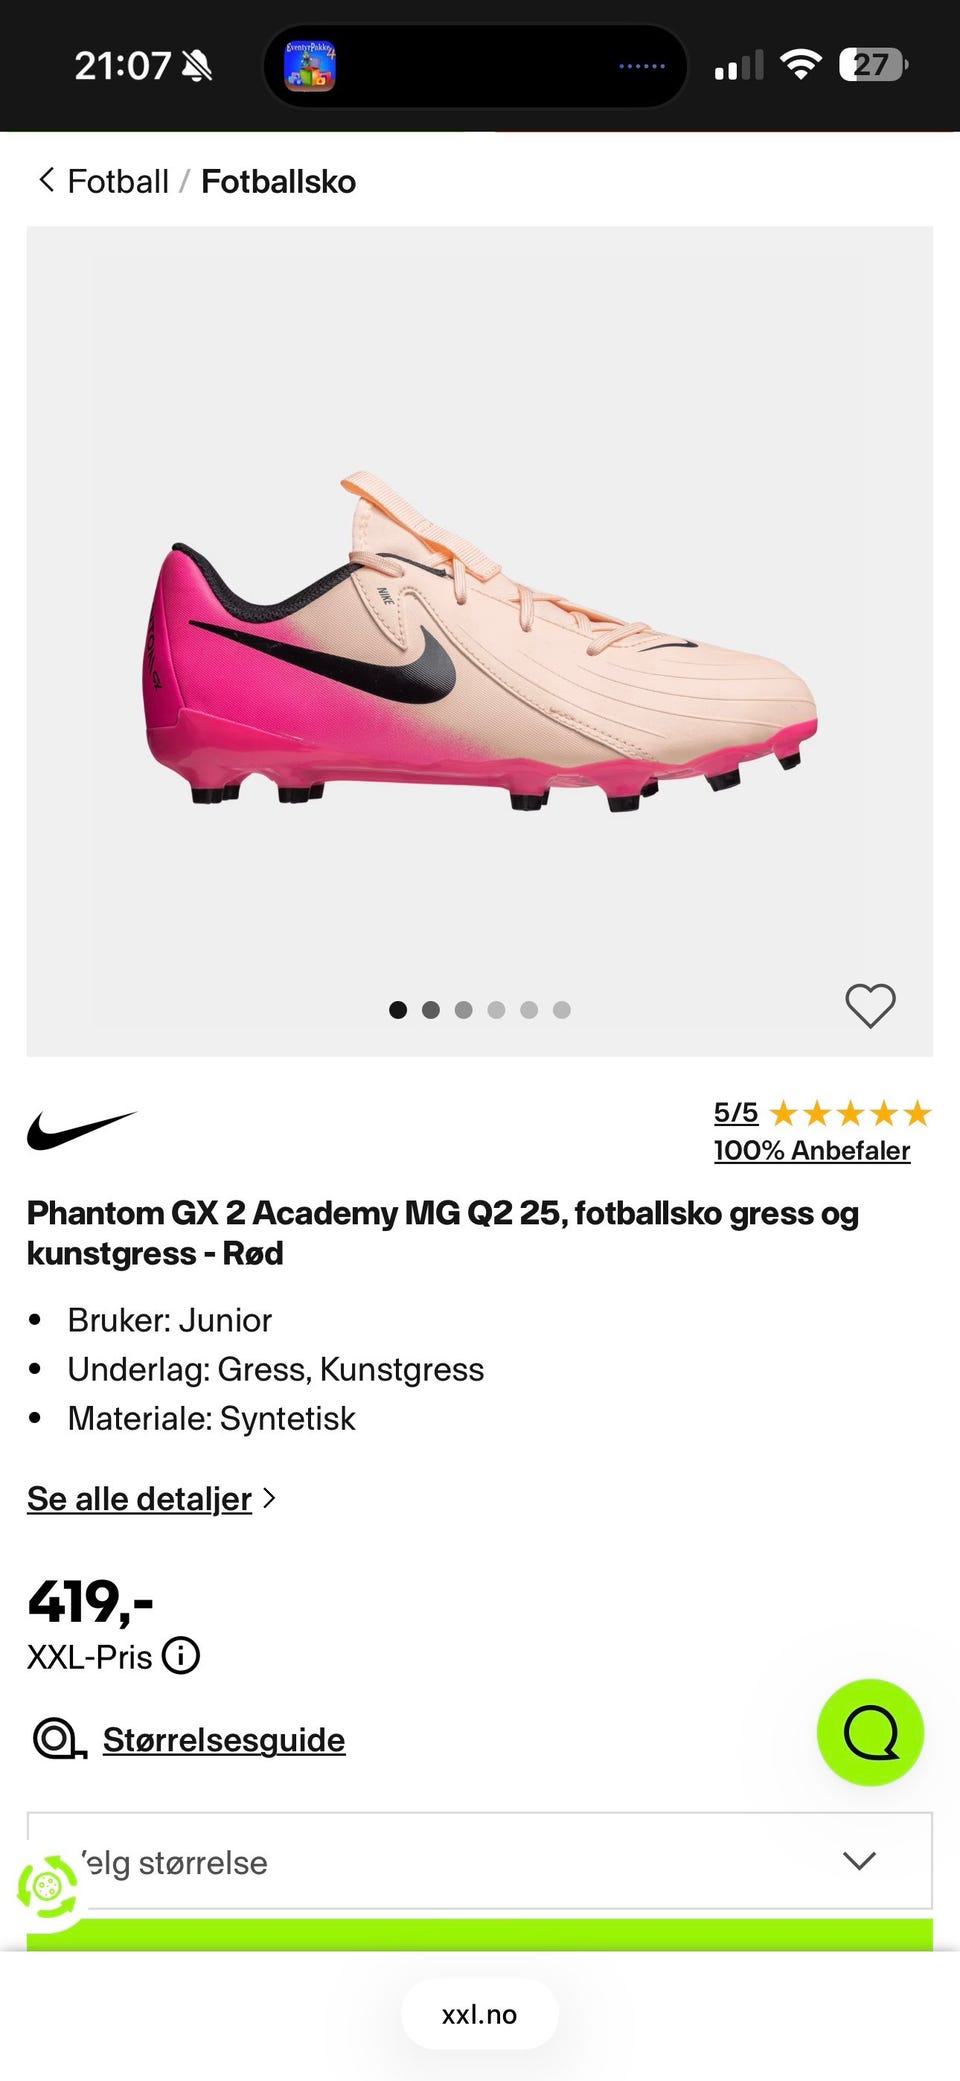The height and width of the screenshot is (2081, 960).
Task: Tap the five-star rating icons
Action: (850, 1113)
